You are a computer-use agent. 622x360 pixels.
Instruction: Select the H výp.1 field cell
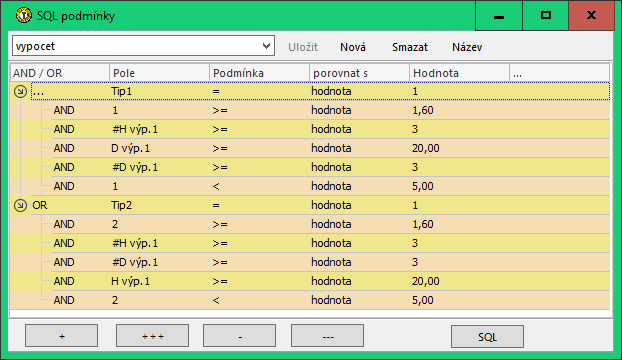coord(131,281)
